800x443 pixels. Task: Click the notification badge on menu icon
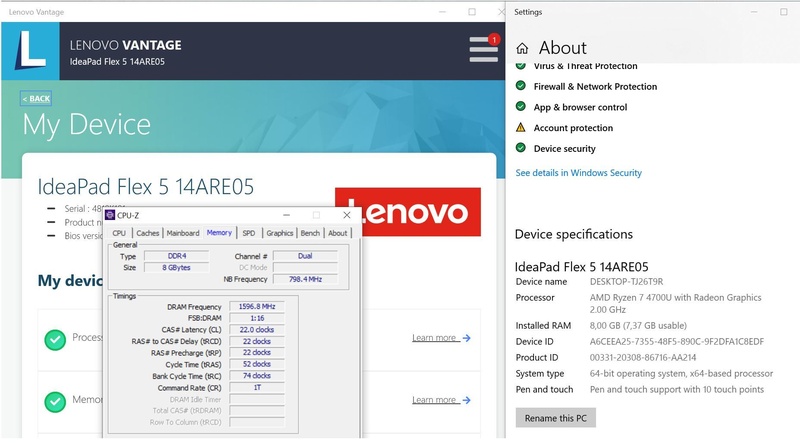pyautogui.click(x=493, y=39)
